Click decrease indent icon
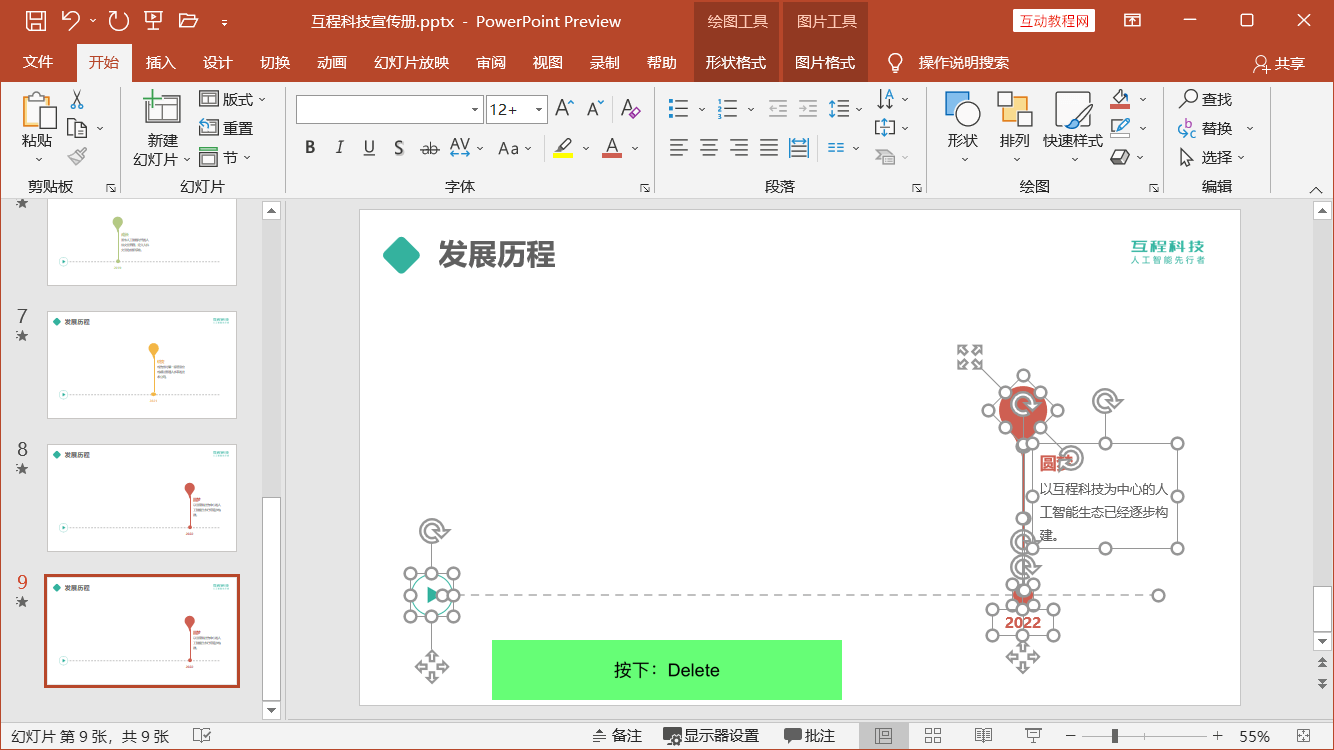 (x=777, y=108)
